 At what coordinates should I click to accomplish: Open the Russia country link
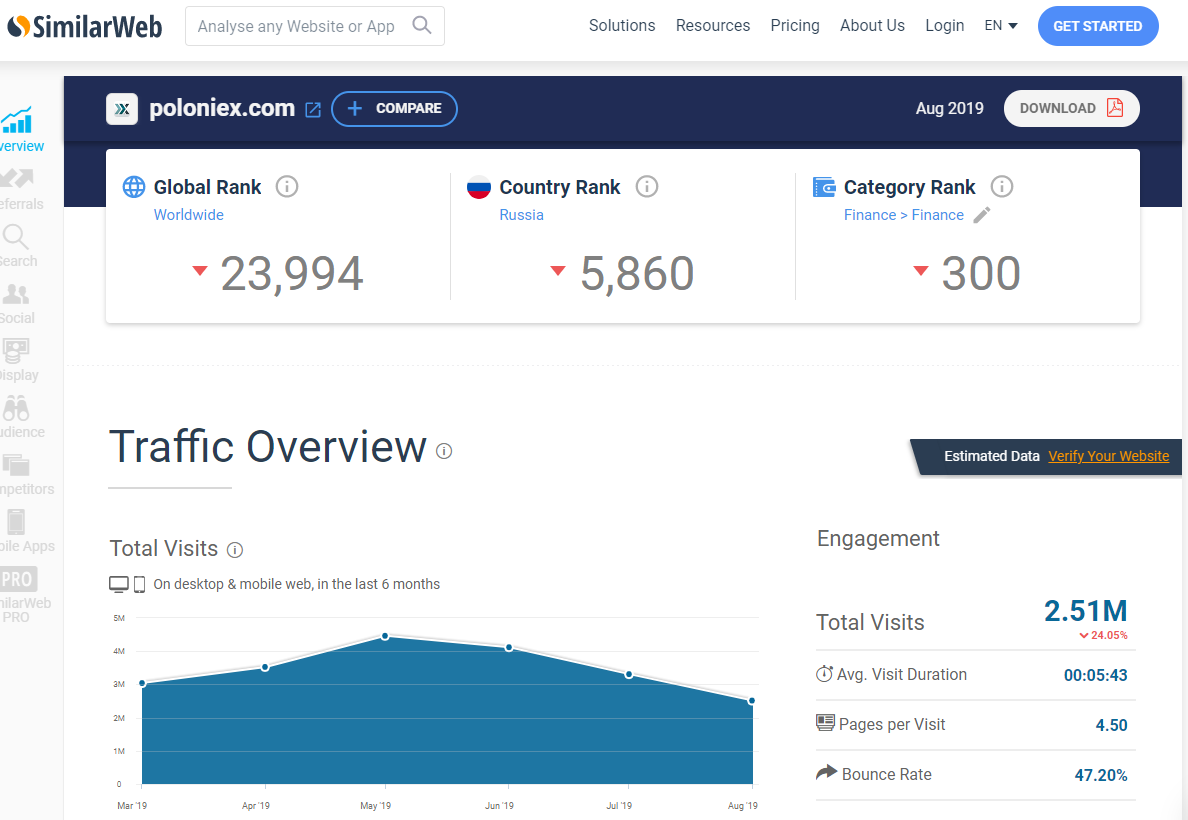click(x=521, y=214)
